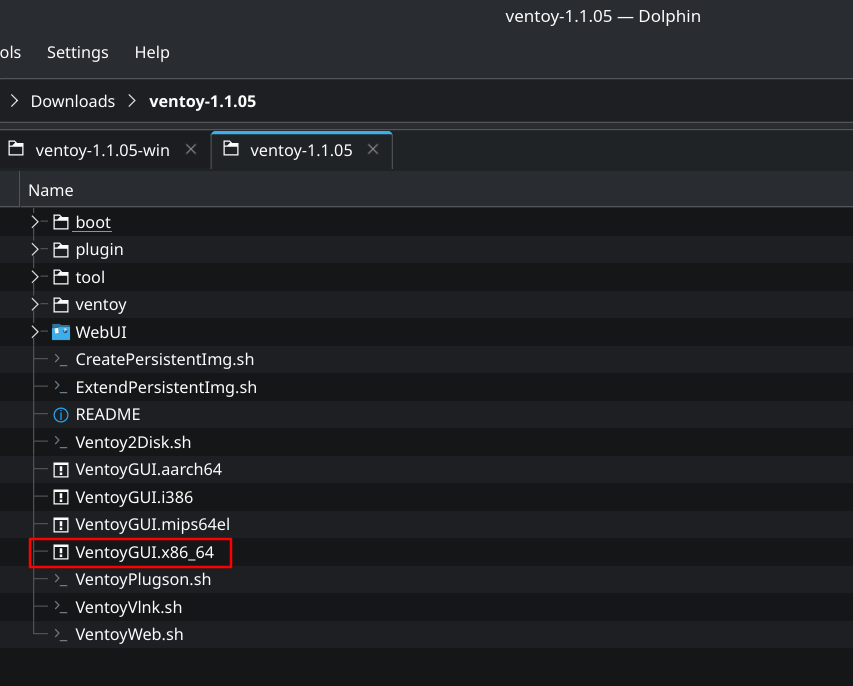Click the plugin folder icon
This screenshot has height=686, width=853.
click(61, 250)
